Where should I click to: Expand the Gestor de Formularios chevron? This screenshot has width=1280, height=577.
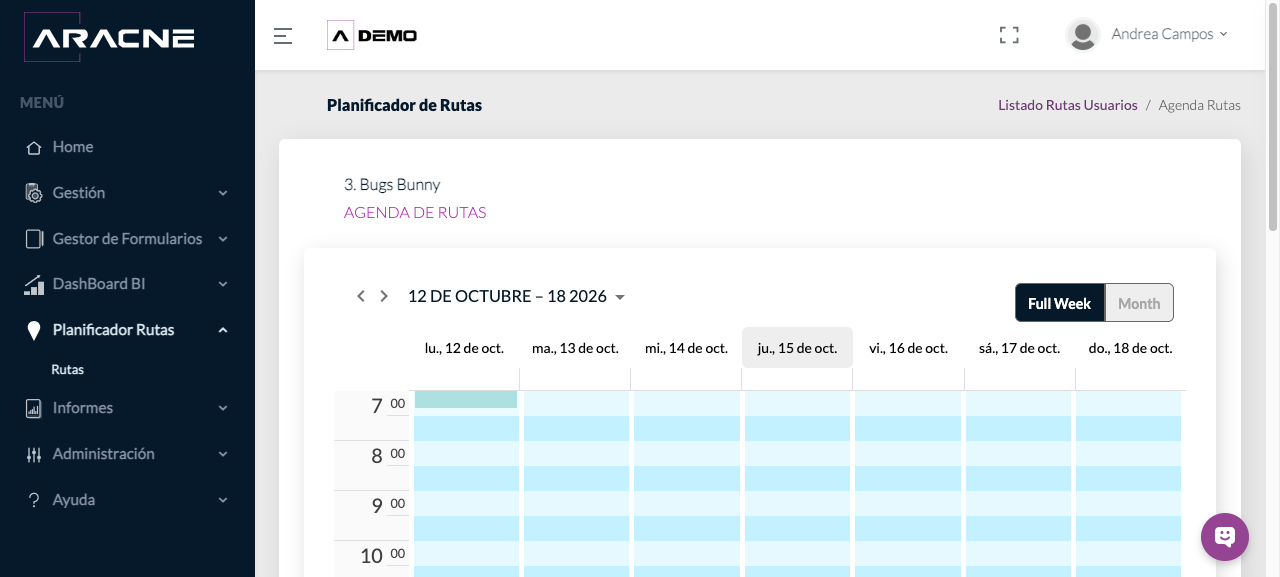pos(223,239)
